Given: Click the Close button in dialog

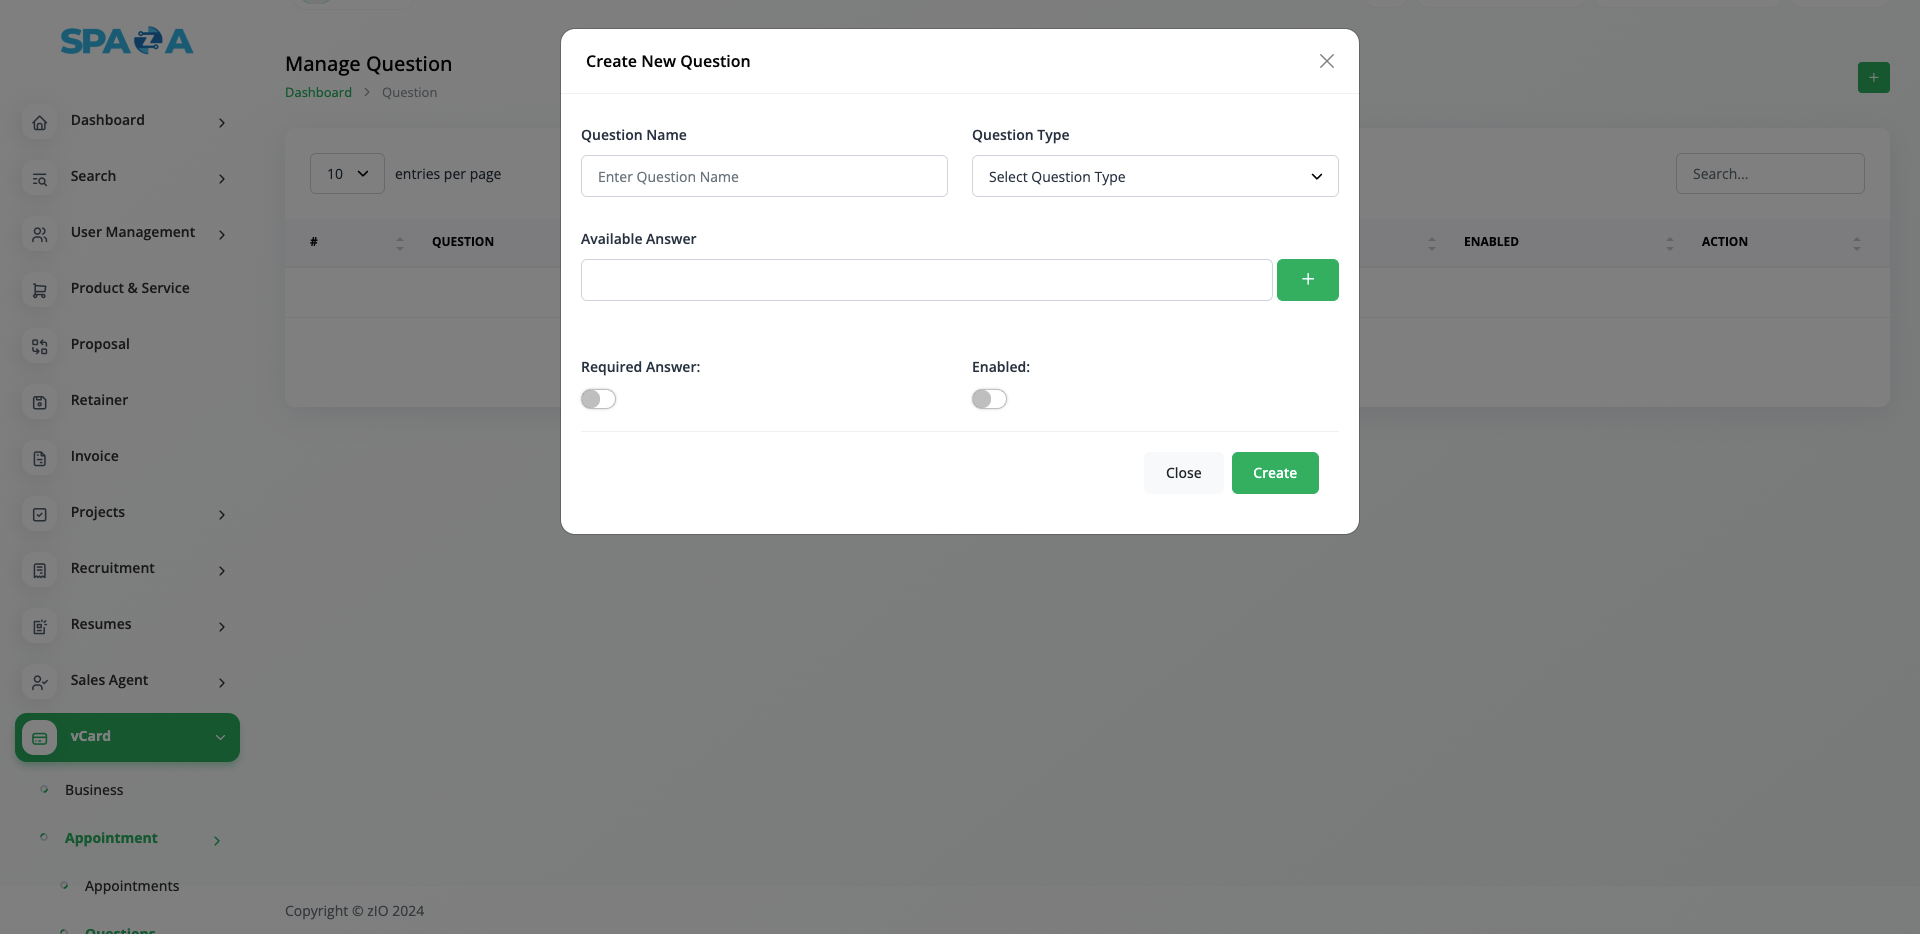Looking at the screenshot, I should (x=1183, y=473).
